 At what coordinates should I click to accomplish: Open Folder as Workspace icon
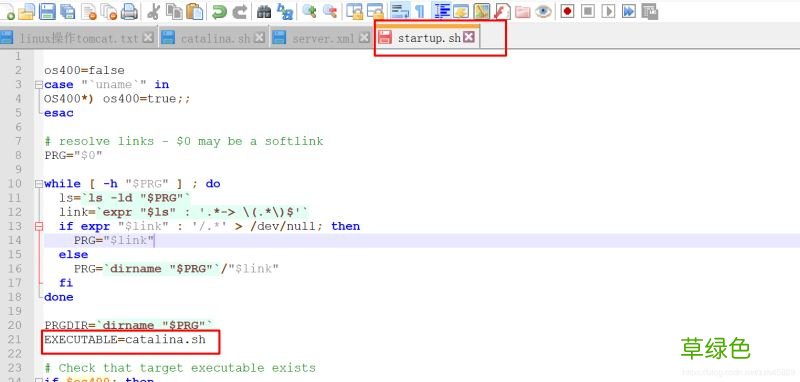(522, 11)
